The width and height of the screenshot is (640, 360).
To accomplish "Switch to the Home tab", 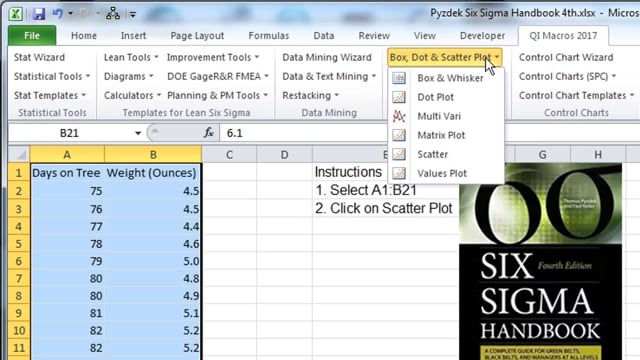I will (84, 36).
